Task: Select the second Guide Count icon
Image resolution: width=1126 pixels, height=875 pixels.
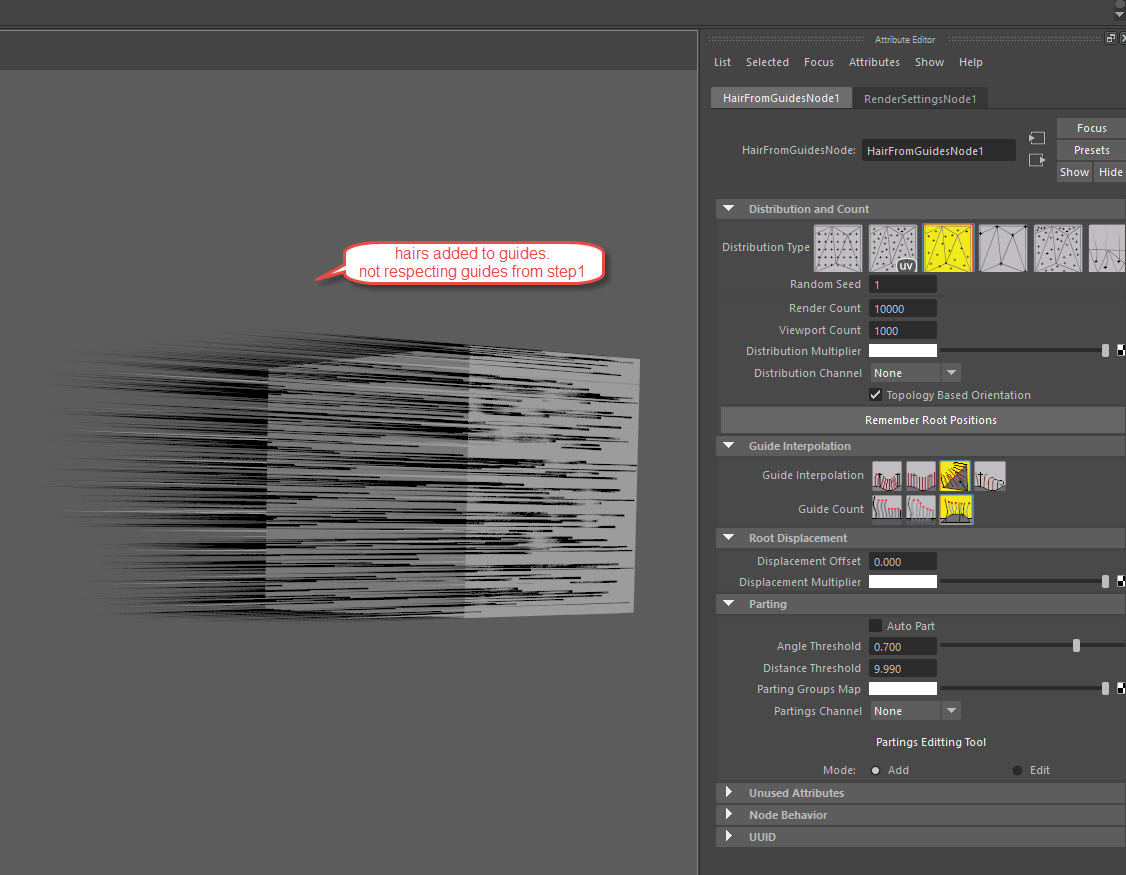Action: (921, 509)
